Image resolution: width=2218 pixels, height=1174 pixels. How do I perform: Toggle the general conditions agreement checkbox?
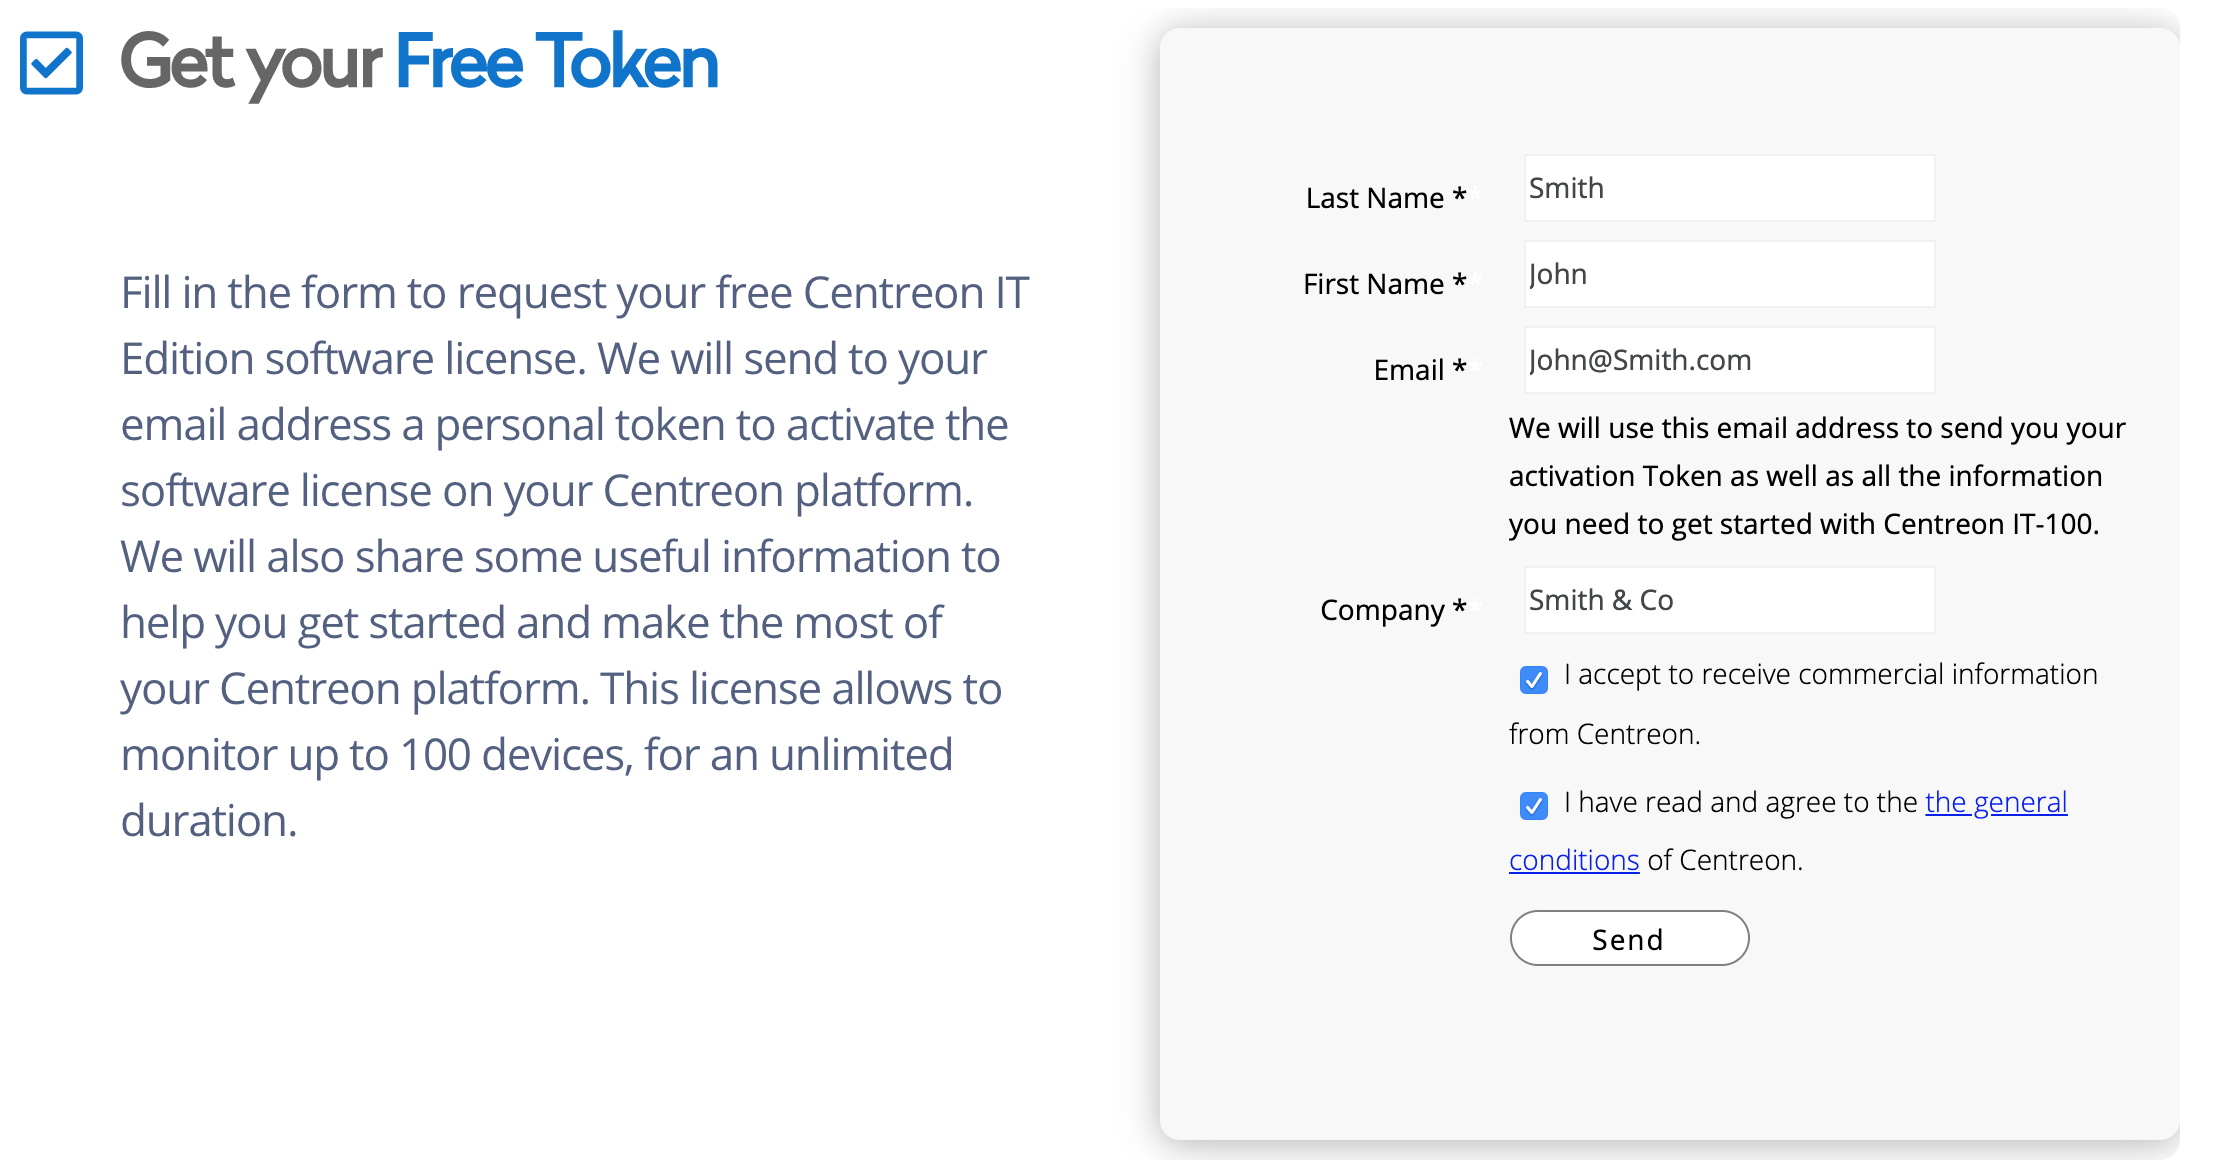[1533, 805]
